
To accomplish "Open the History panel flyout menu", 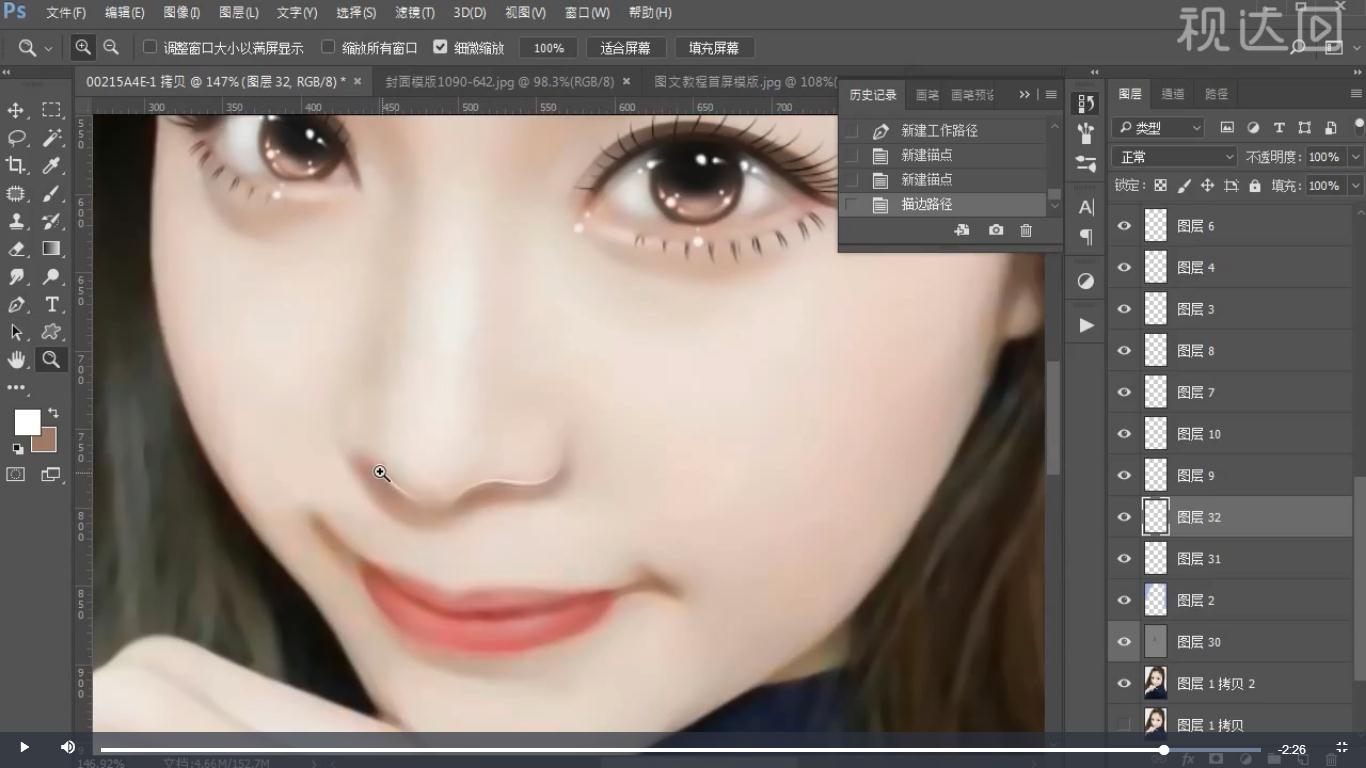I will (x=1050, y=94).
